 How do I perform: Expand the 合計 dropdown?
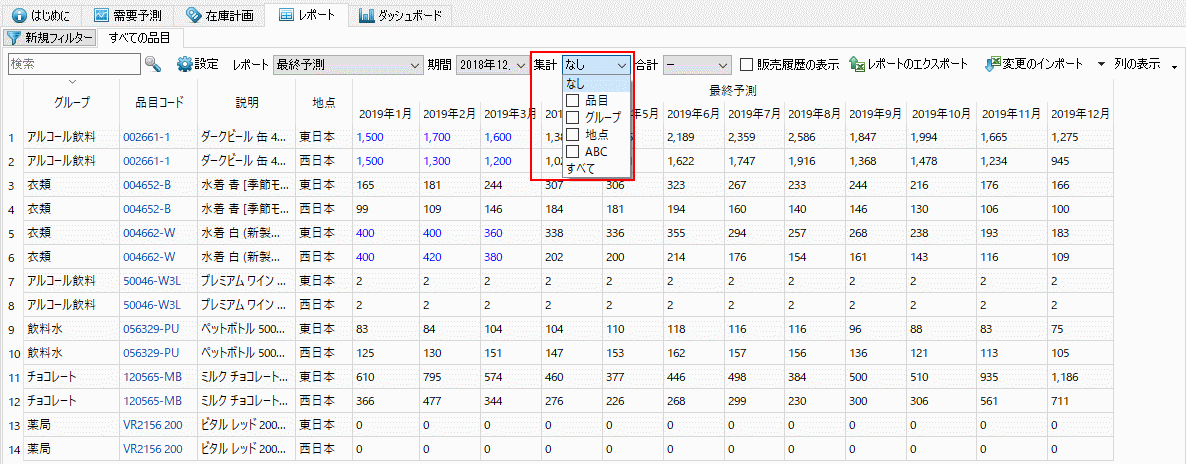(x=698, y=65)
